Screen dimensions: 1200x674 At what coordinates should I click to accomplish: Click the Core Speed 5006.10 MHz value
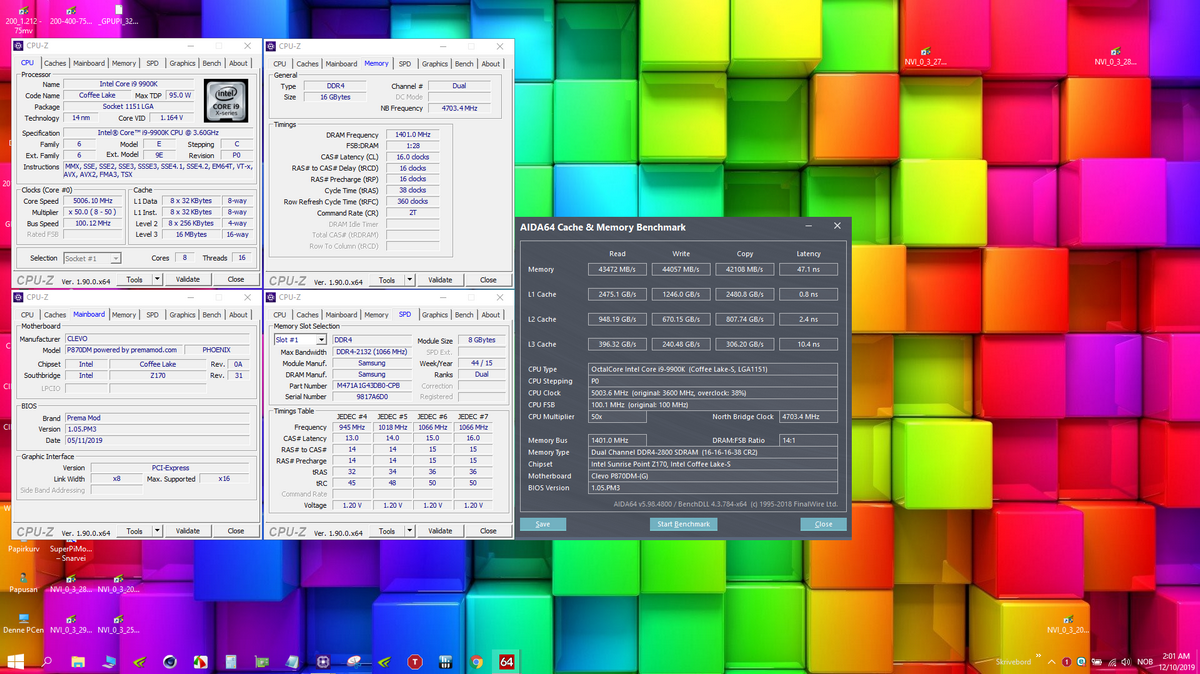pyautogui.click(x=95, y=201)
